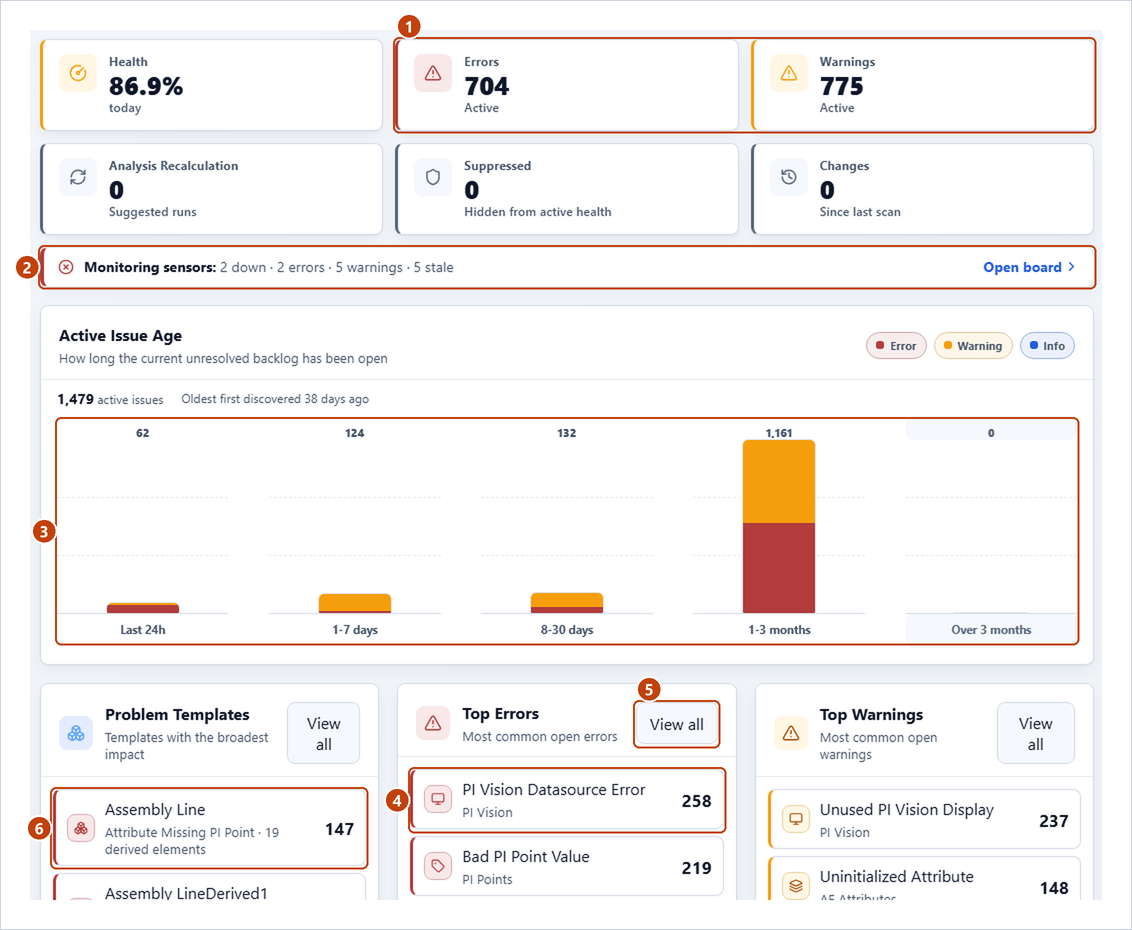Click the Uninitialized Attribute layers icon
The width and height of the screenshot is (1132, 930).
[x=796, y=885]
